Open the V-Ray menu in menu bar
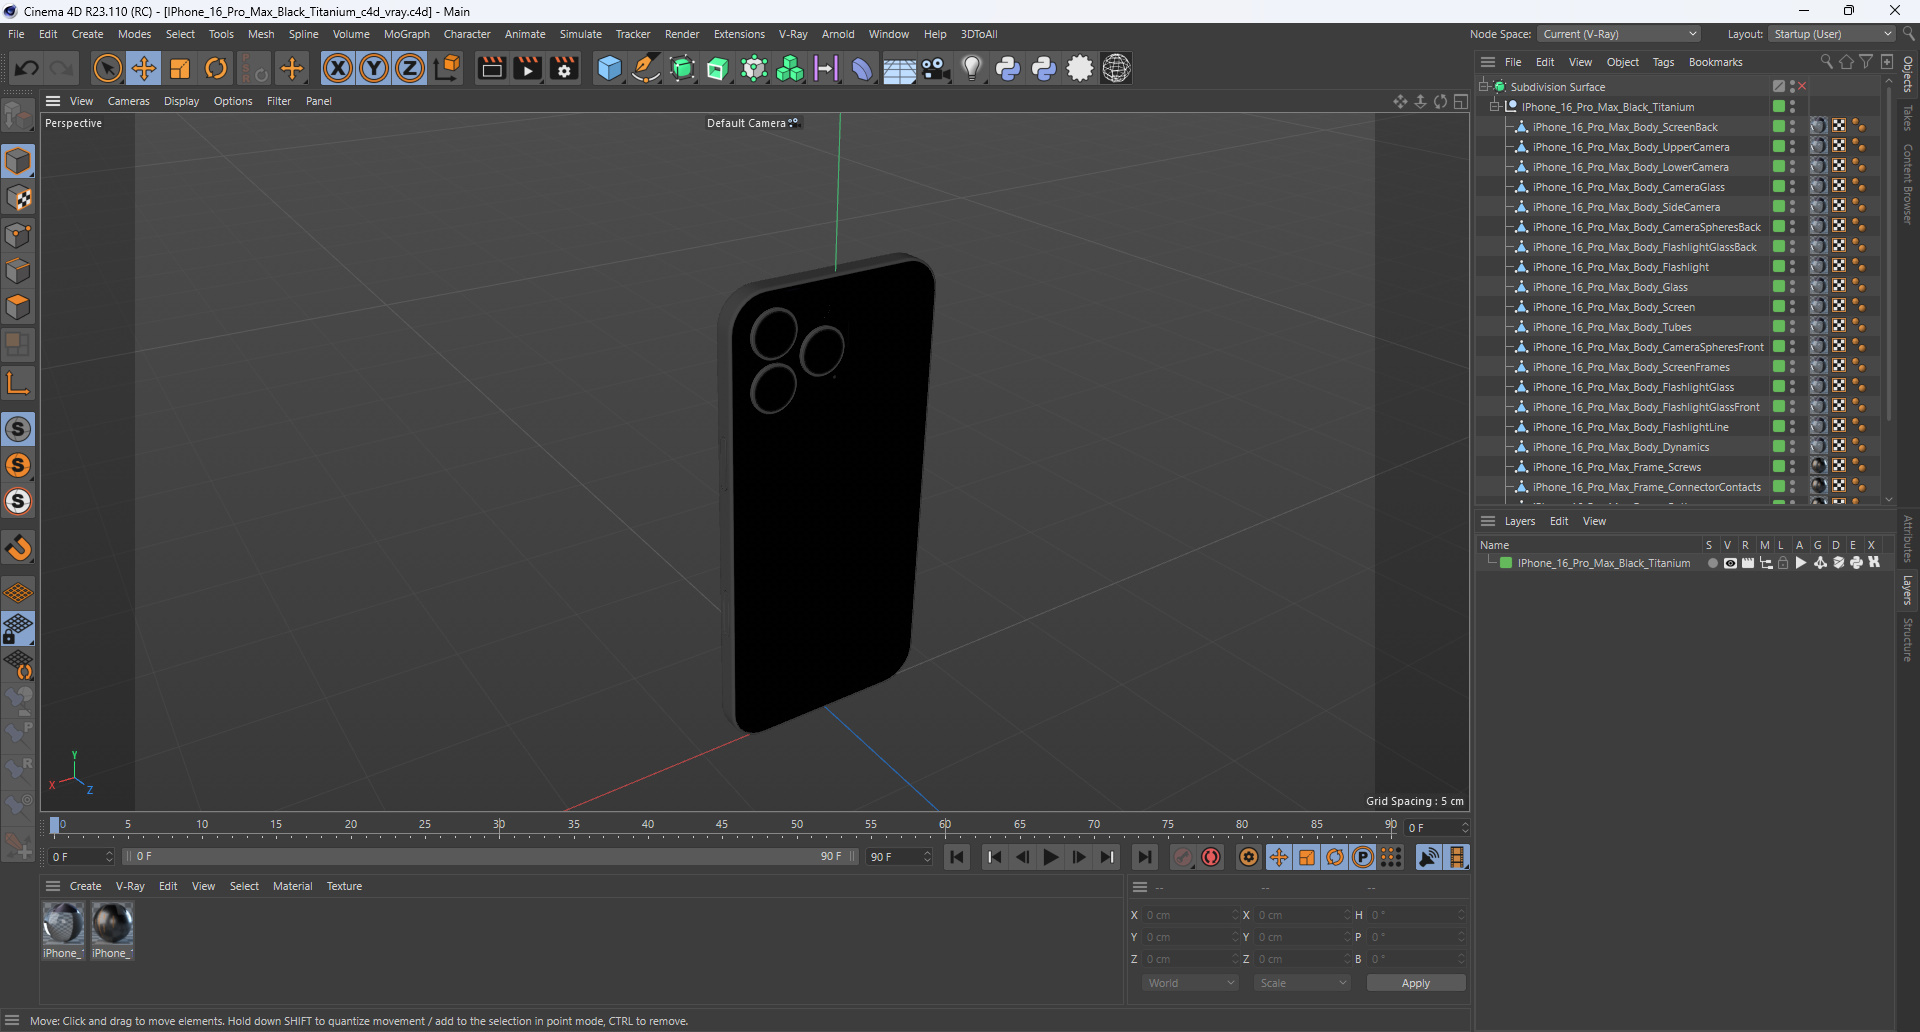Screen dimensions: 1920x1032 793,34
